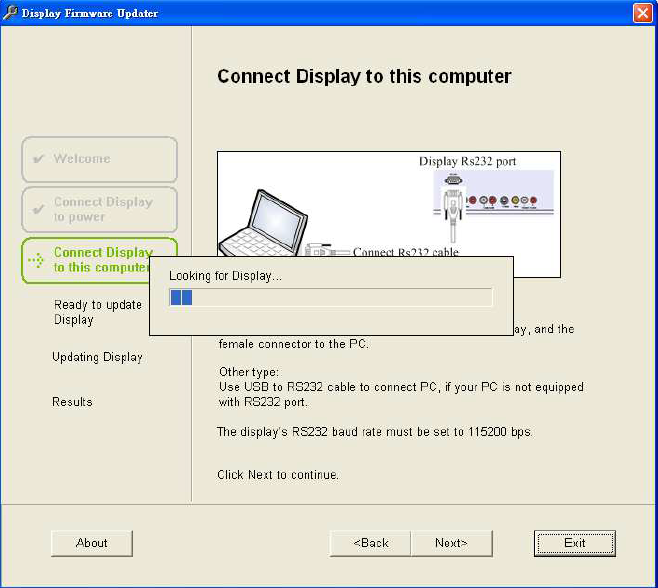Close the Display Firmware Updater window

642,13
